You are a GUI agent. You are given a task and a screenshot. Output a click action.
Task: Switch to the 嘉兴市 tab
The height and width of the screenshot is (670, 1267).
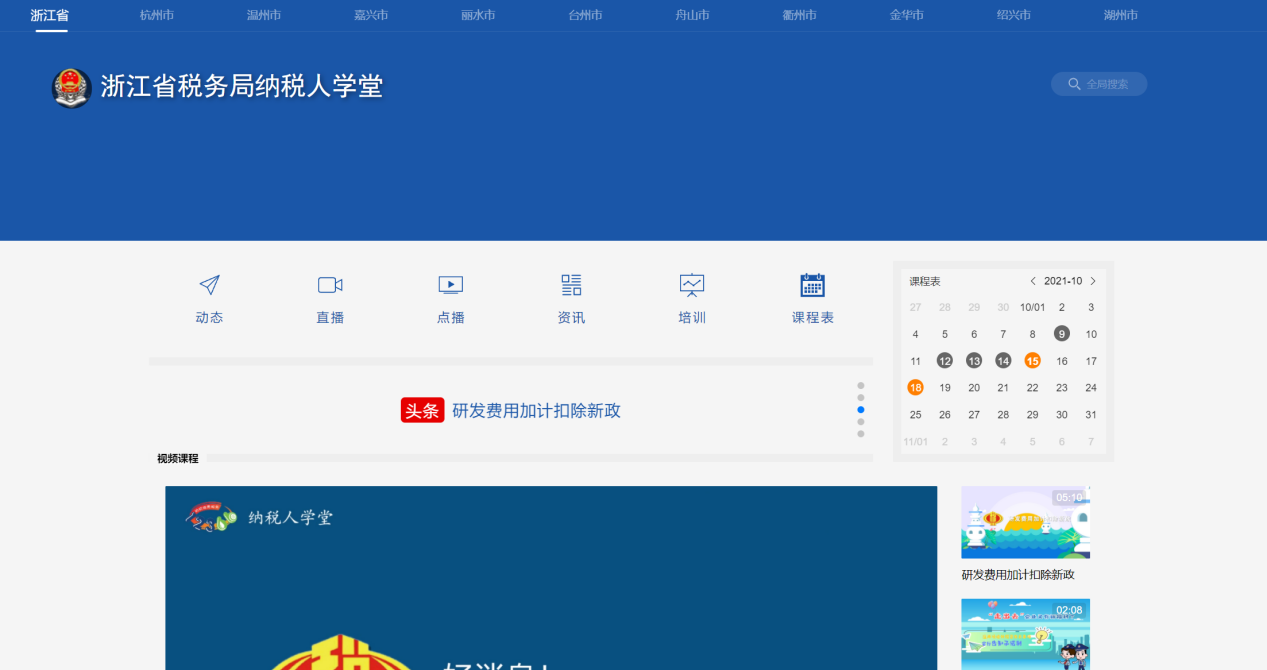(371, 15)
